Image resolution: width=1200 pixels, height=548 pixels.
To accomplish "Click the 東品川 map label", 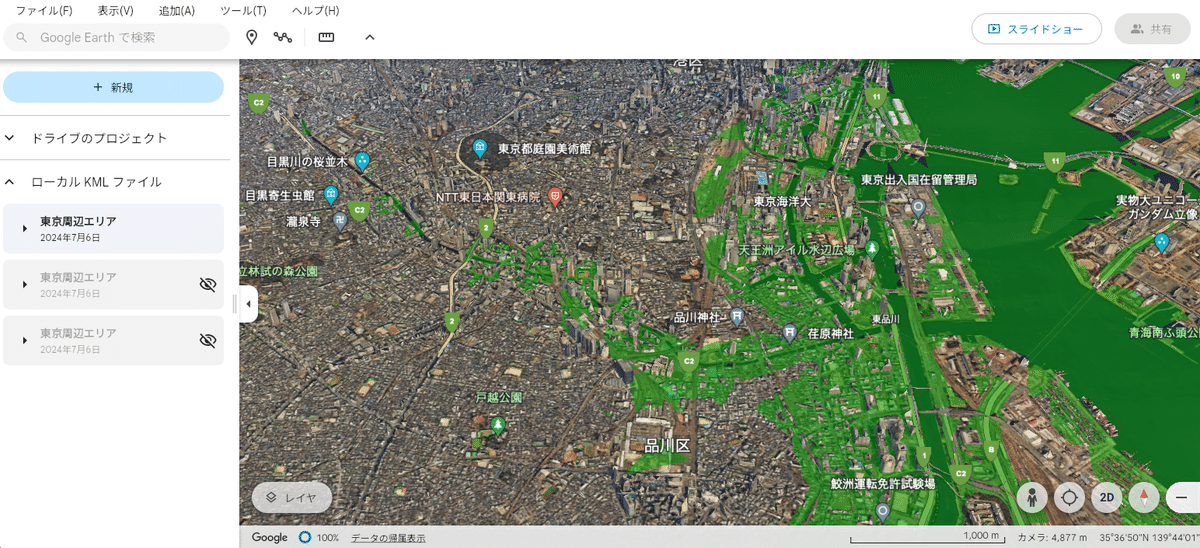I will point(886,319).
